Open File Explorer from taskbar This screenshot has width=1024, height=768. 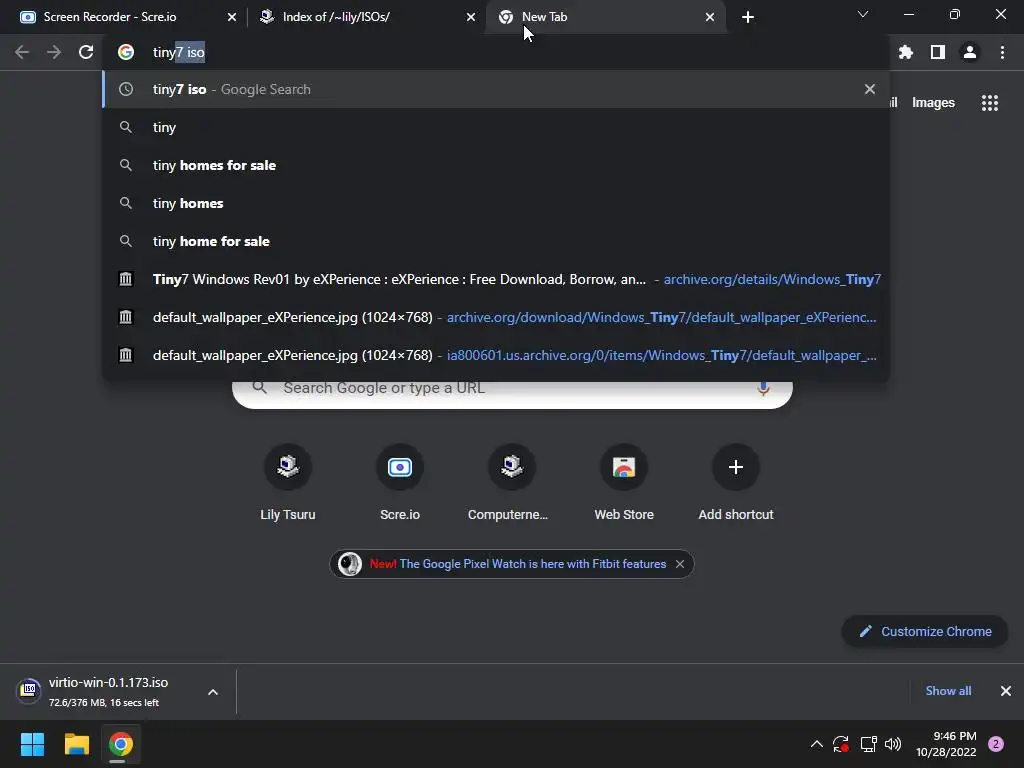pos(76,744)
